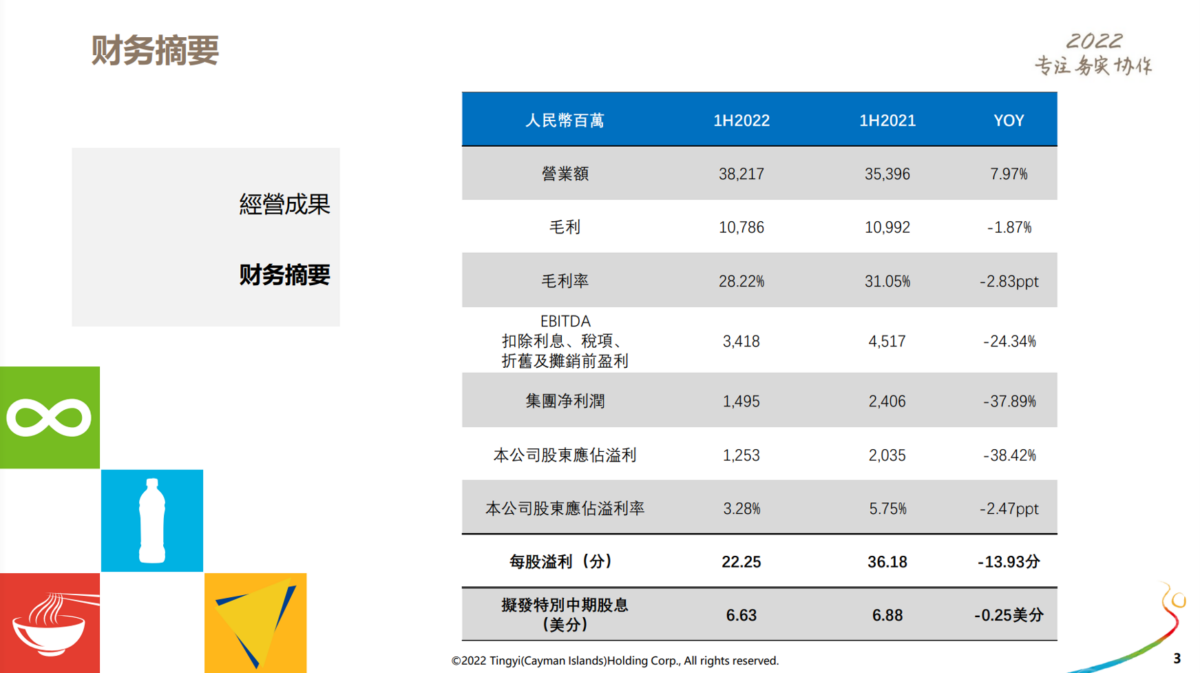The width and height of the screenshot is (1200, 673).
Task: Select the 經營成果 section label
Action: pos(285,205)
